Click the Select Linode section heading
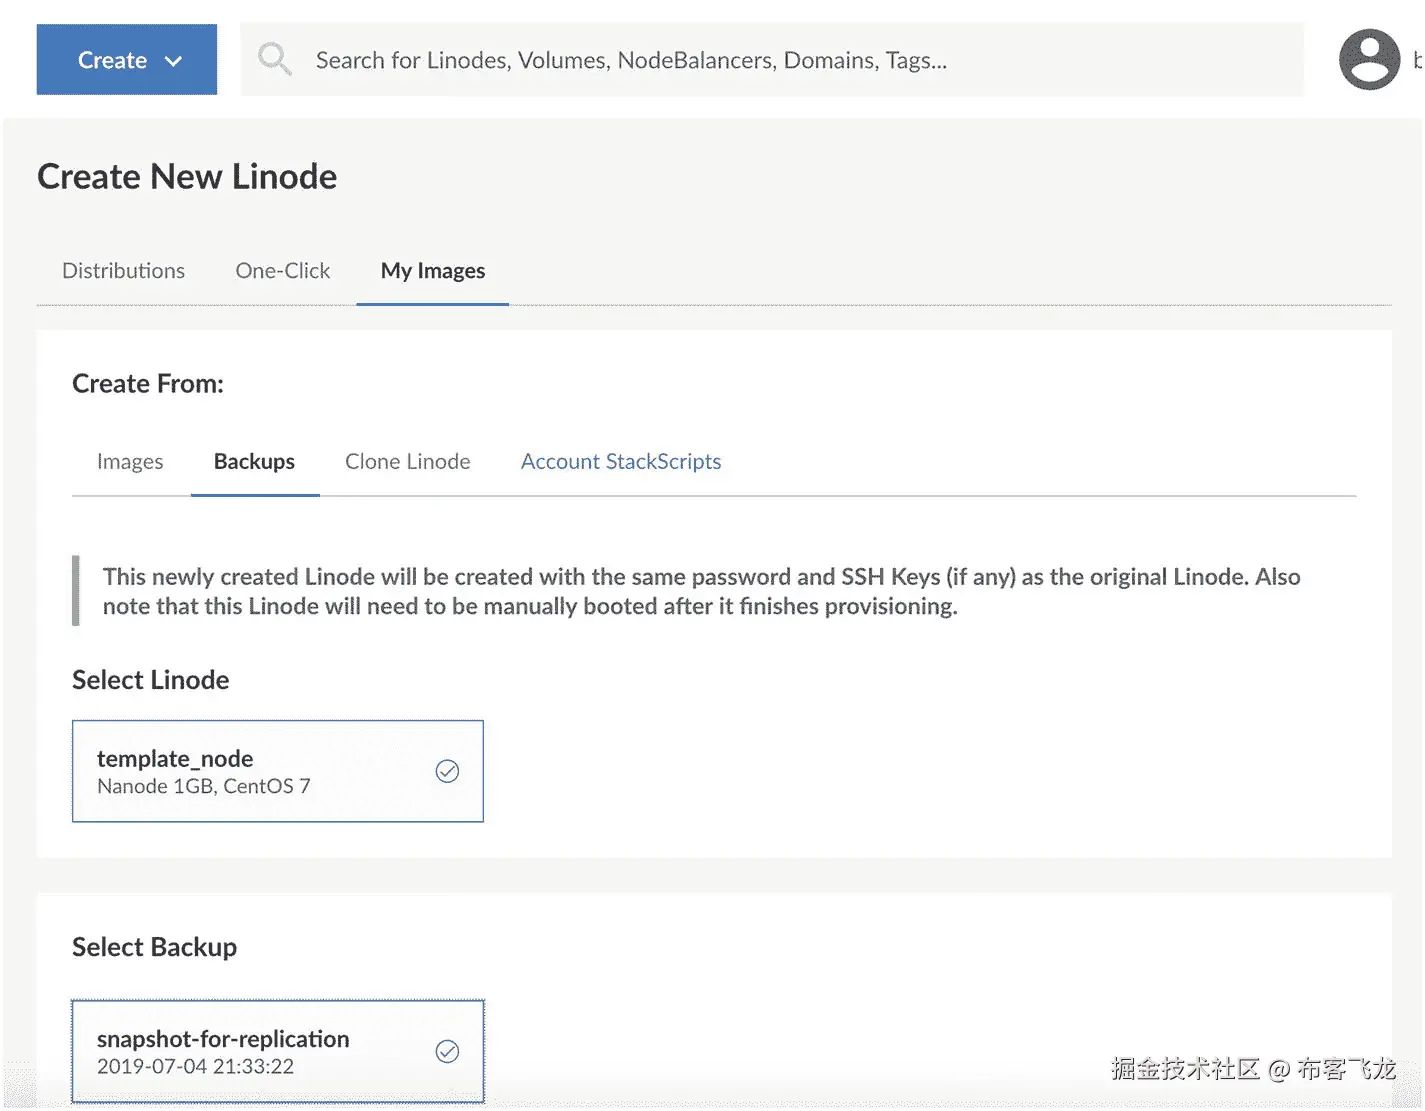1425x1111 pixels. (x=150, y=680)
